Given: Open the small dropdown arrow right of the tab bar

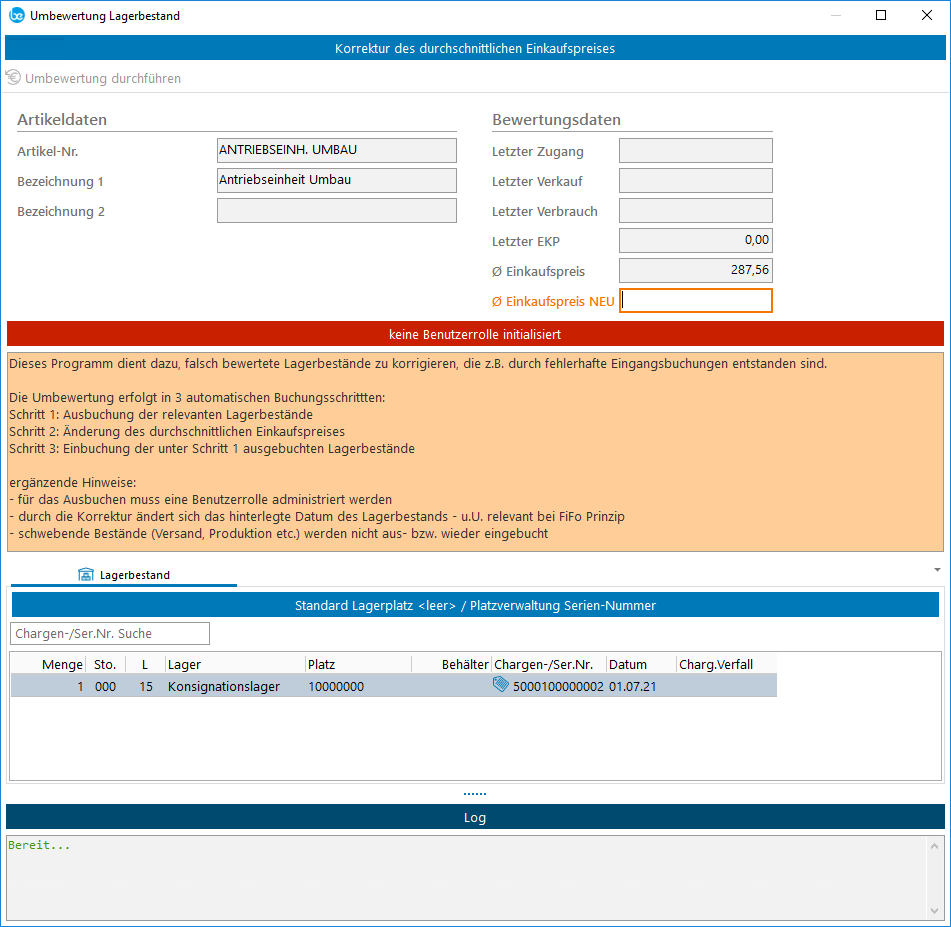Looking at the screenshot, I should coord(937,569).
